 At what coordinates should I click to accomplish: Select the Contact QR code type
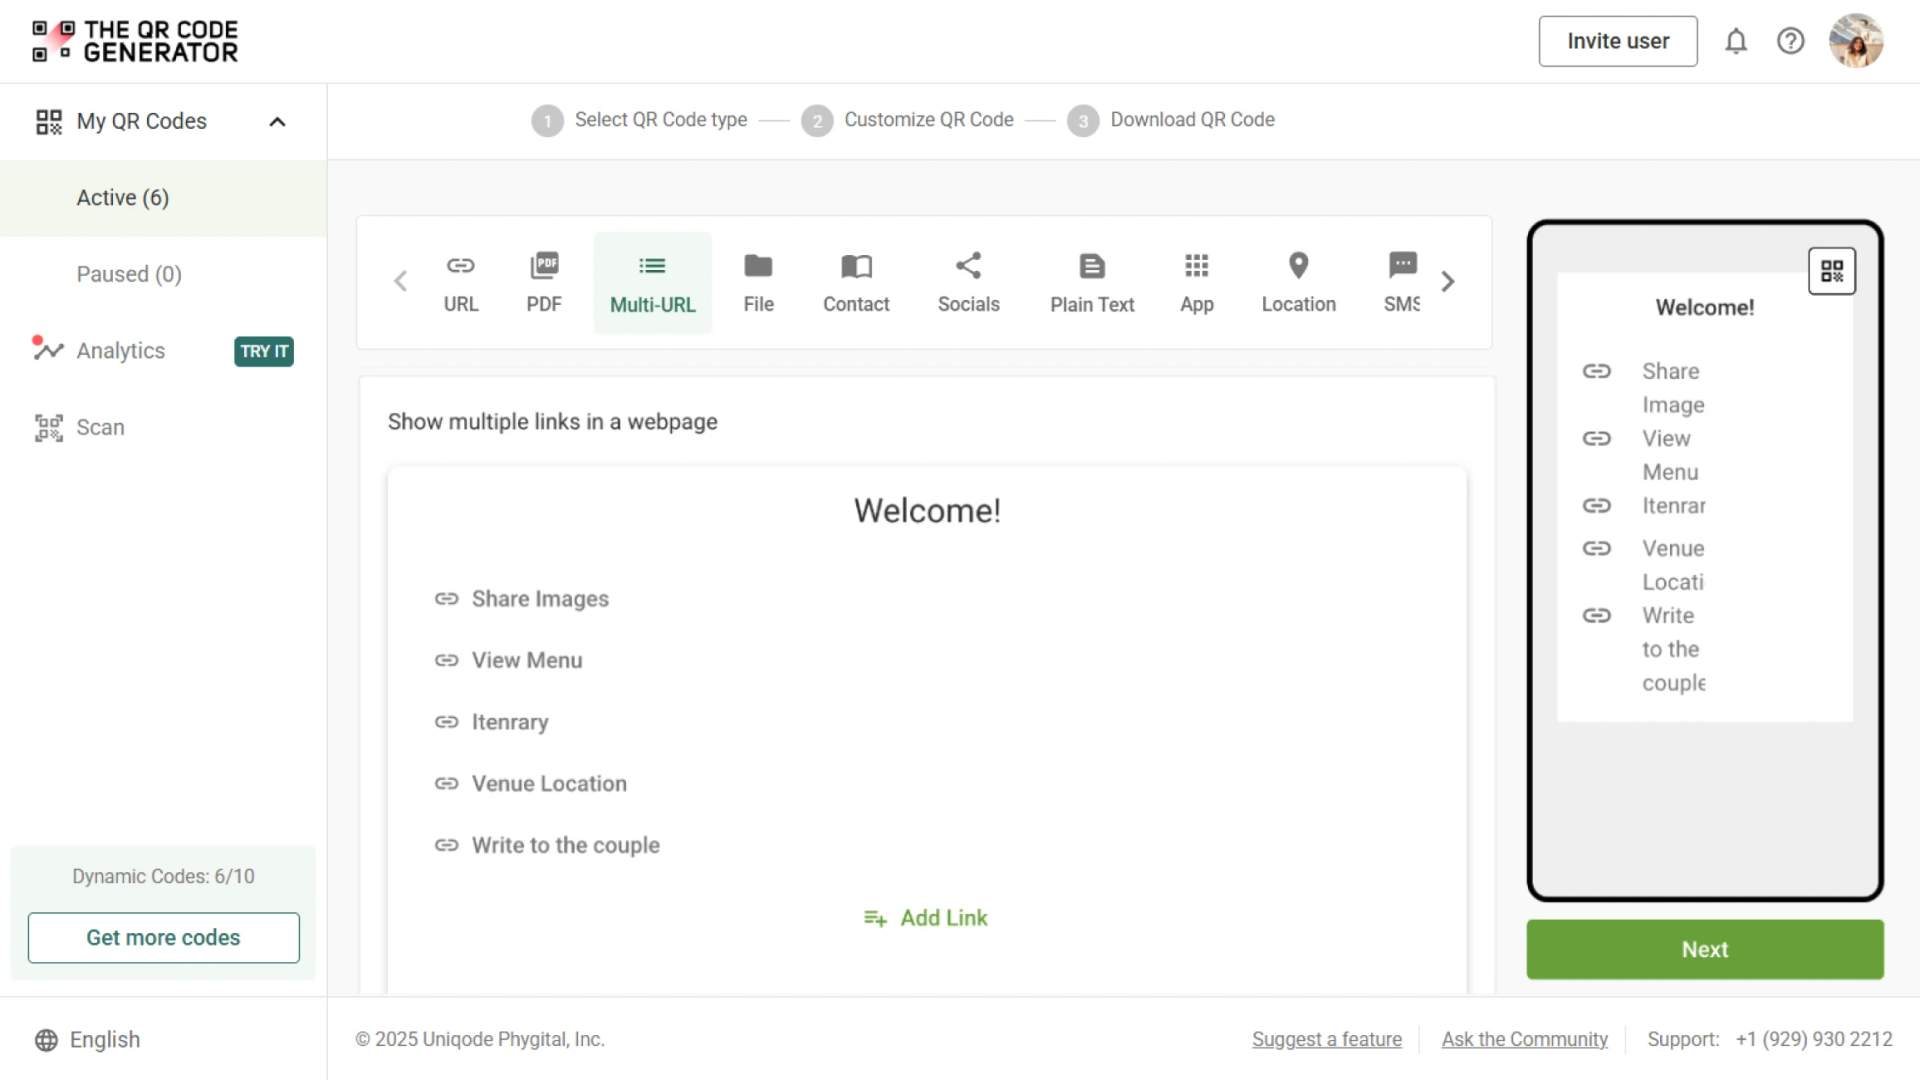point(856,283)
